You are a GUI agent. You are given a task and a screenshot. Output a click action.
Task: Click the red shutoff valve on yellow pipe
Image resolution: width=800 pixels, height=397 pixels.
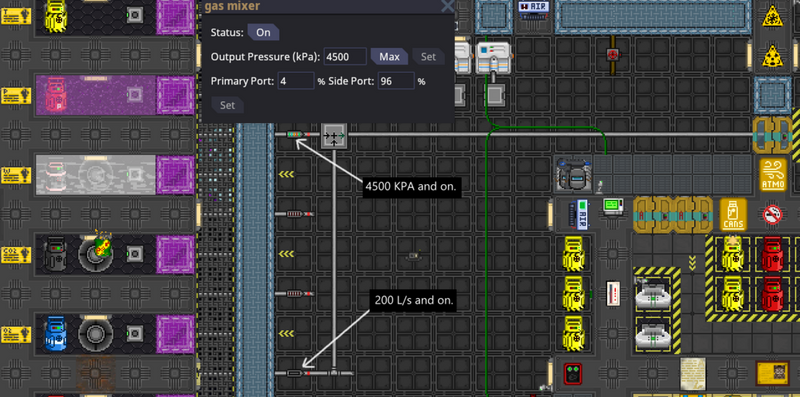click(612, 54)
